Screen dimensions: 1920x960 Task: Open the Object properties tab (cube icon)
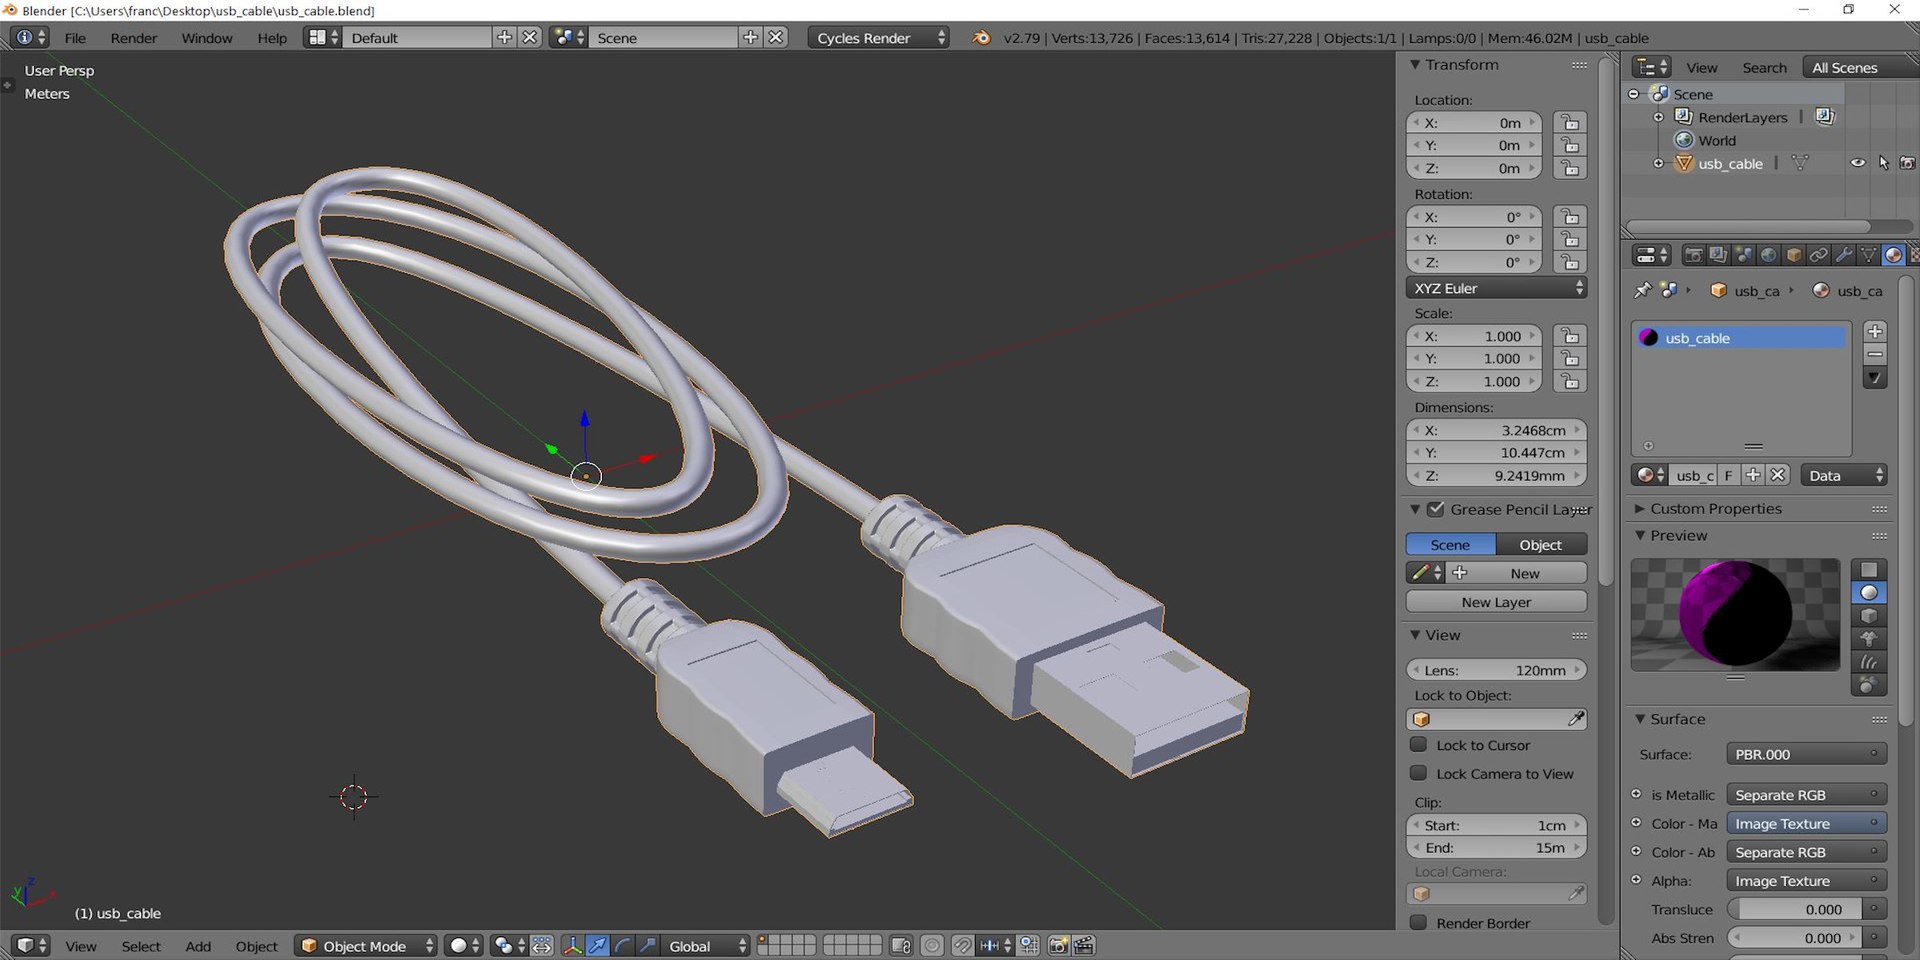(1793, 255)
